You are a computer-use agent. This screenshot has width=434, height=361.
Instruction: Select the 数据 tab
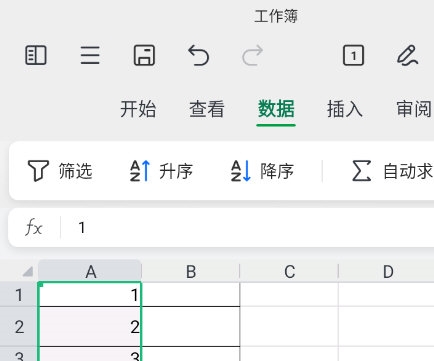276,109
